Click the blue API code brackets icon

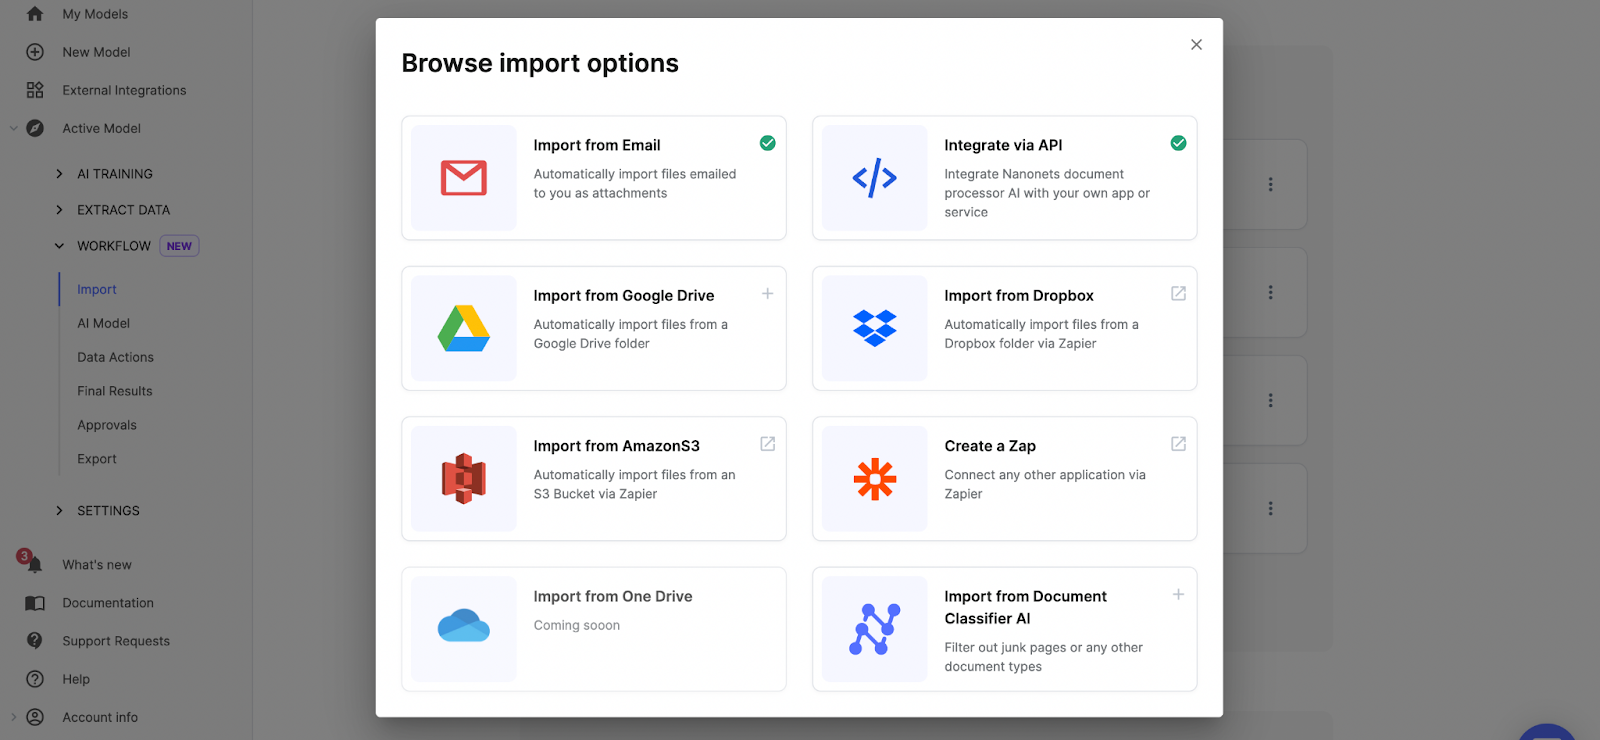[x=875, y=178]
